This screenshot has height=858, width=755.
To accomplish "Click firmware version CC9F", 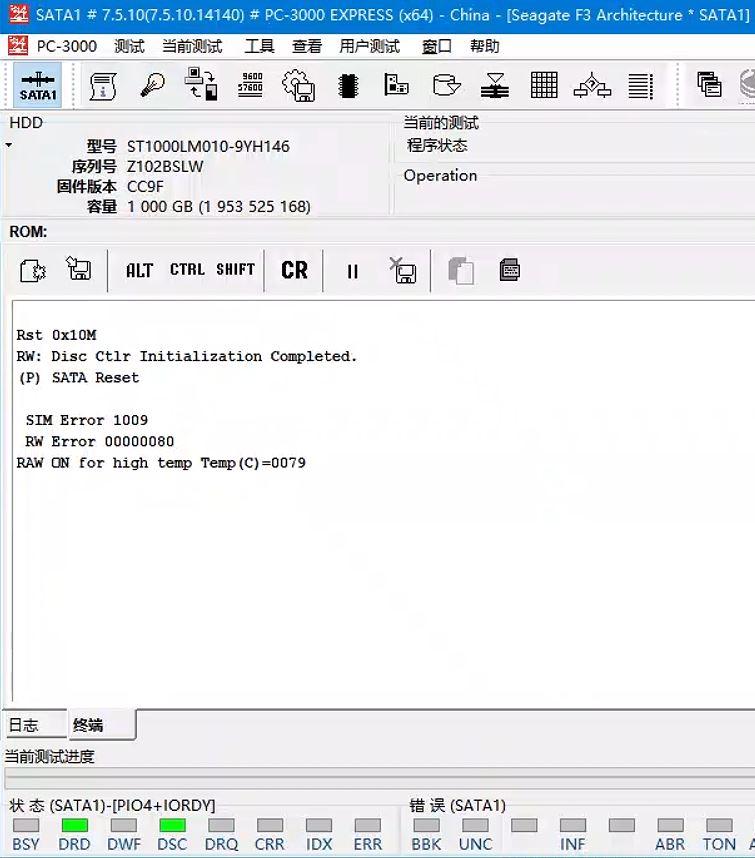I will click(x=145, y=187).
